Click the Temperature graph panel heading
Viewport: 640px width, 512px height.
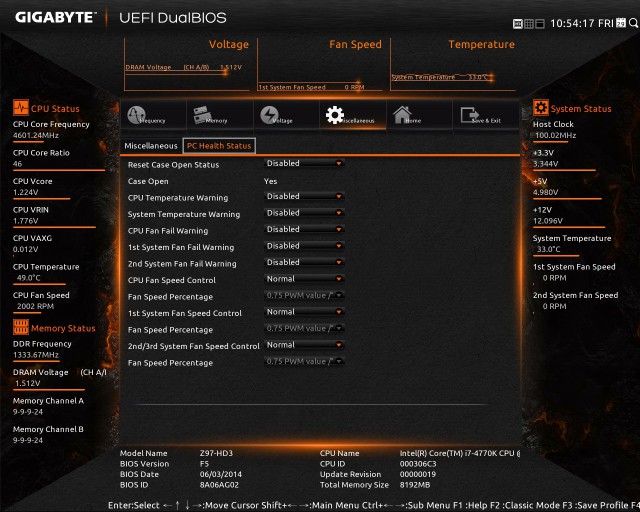(481, 44)
